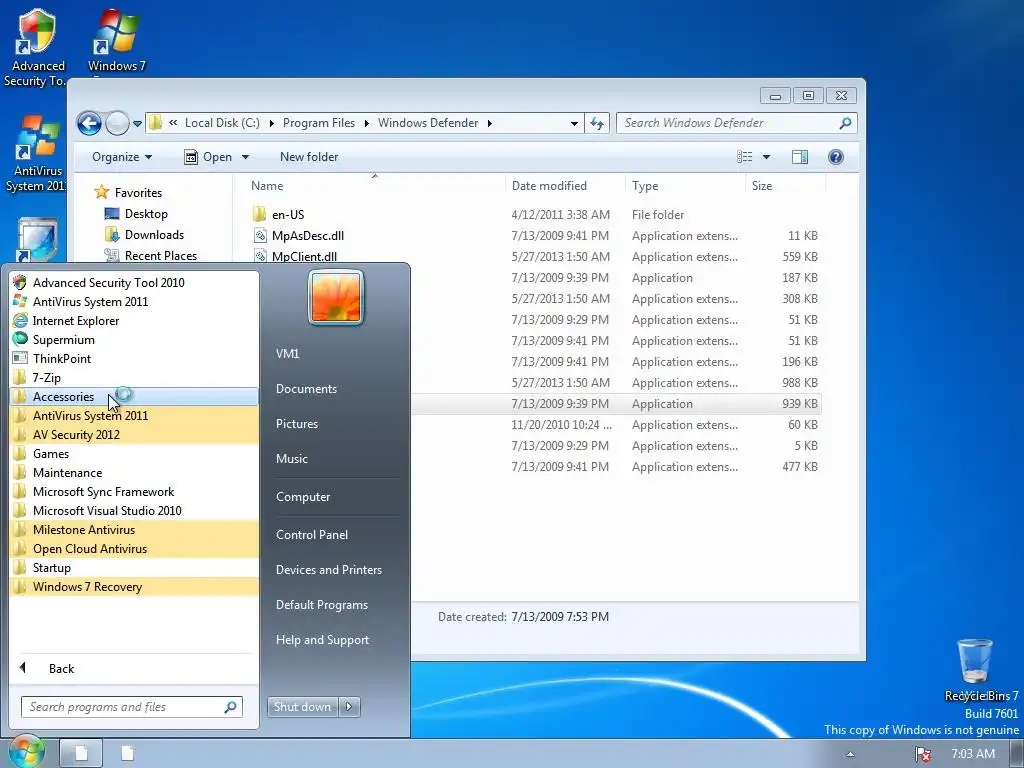The image size is (1024, 768).
Task: Open Control Panel from Start menu
Action: click(312, 534)
